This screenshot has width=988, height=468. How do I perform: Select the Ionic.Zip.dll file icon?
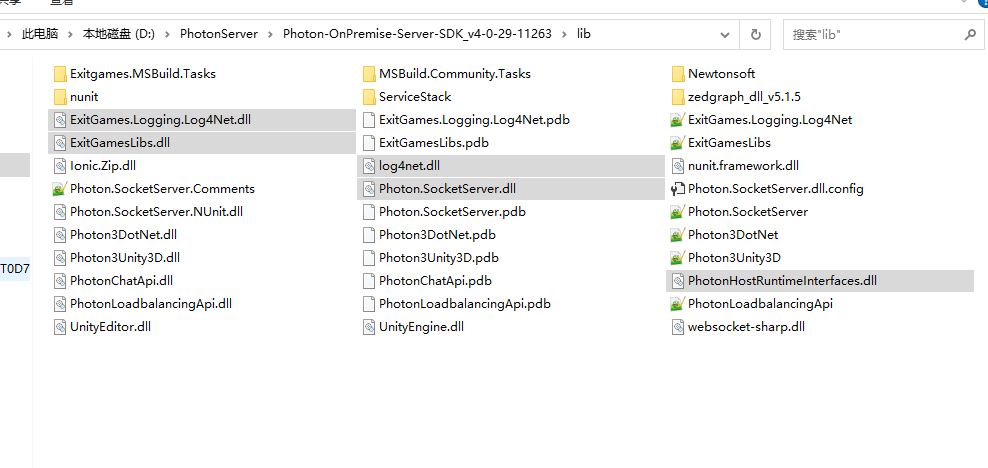click(60, 166)
